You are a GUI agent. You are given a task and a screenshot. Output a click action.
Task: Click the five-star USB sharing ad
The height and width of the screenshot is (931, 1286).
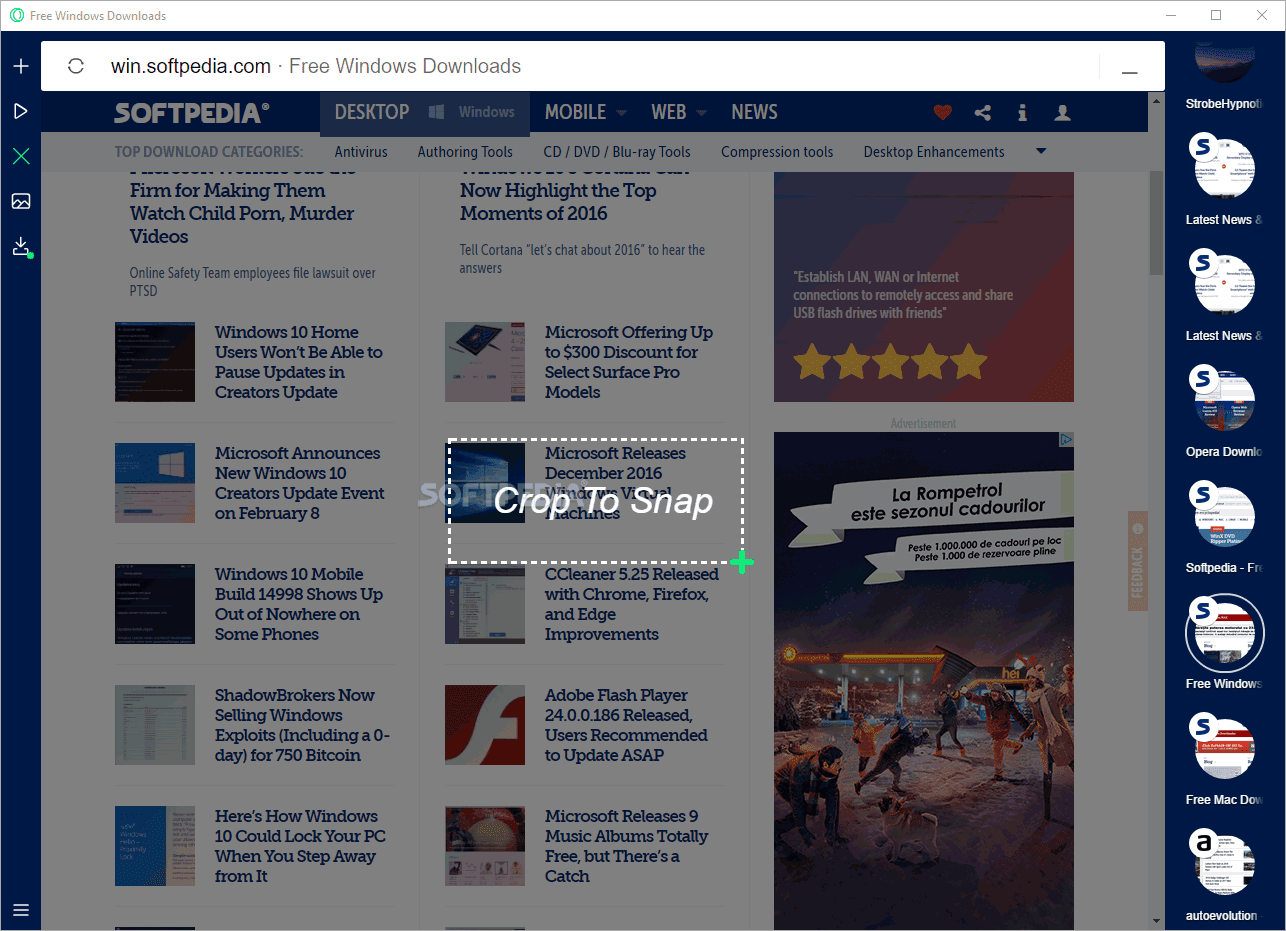click(x=924, y=287)
